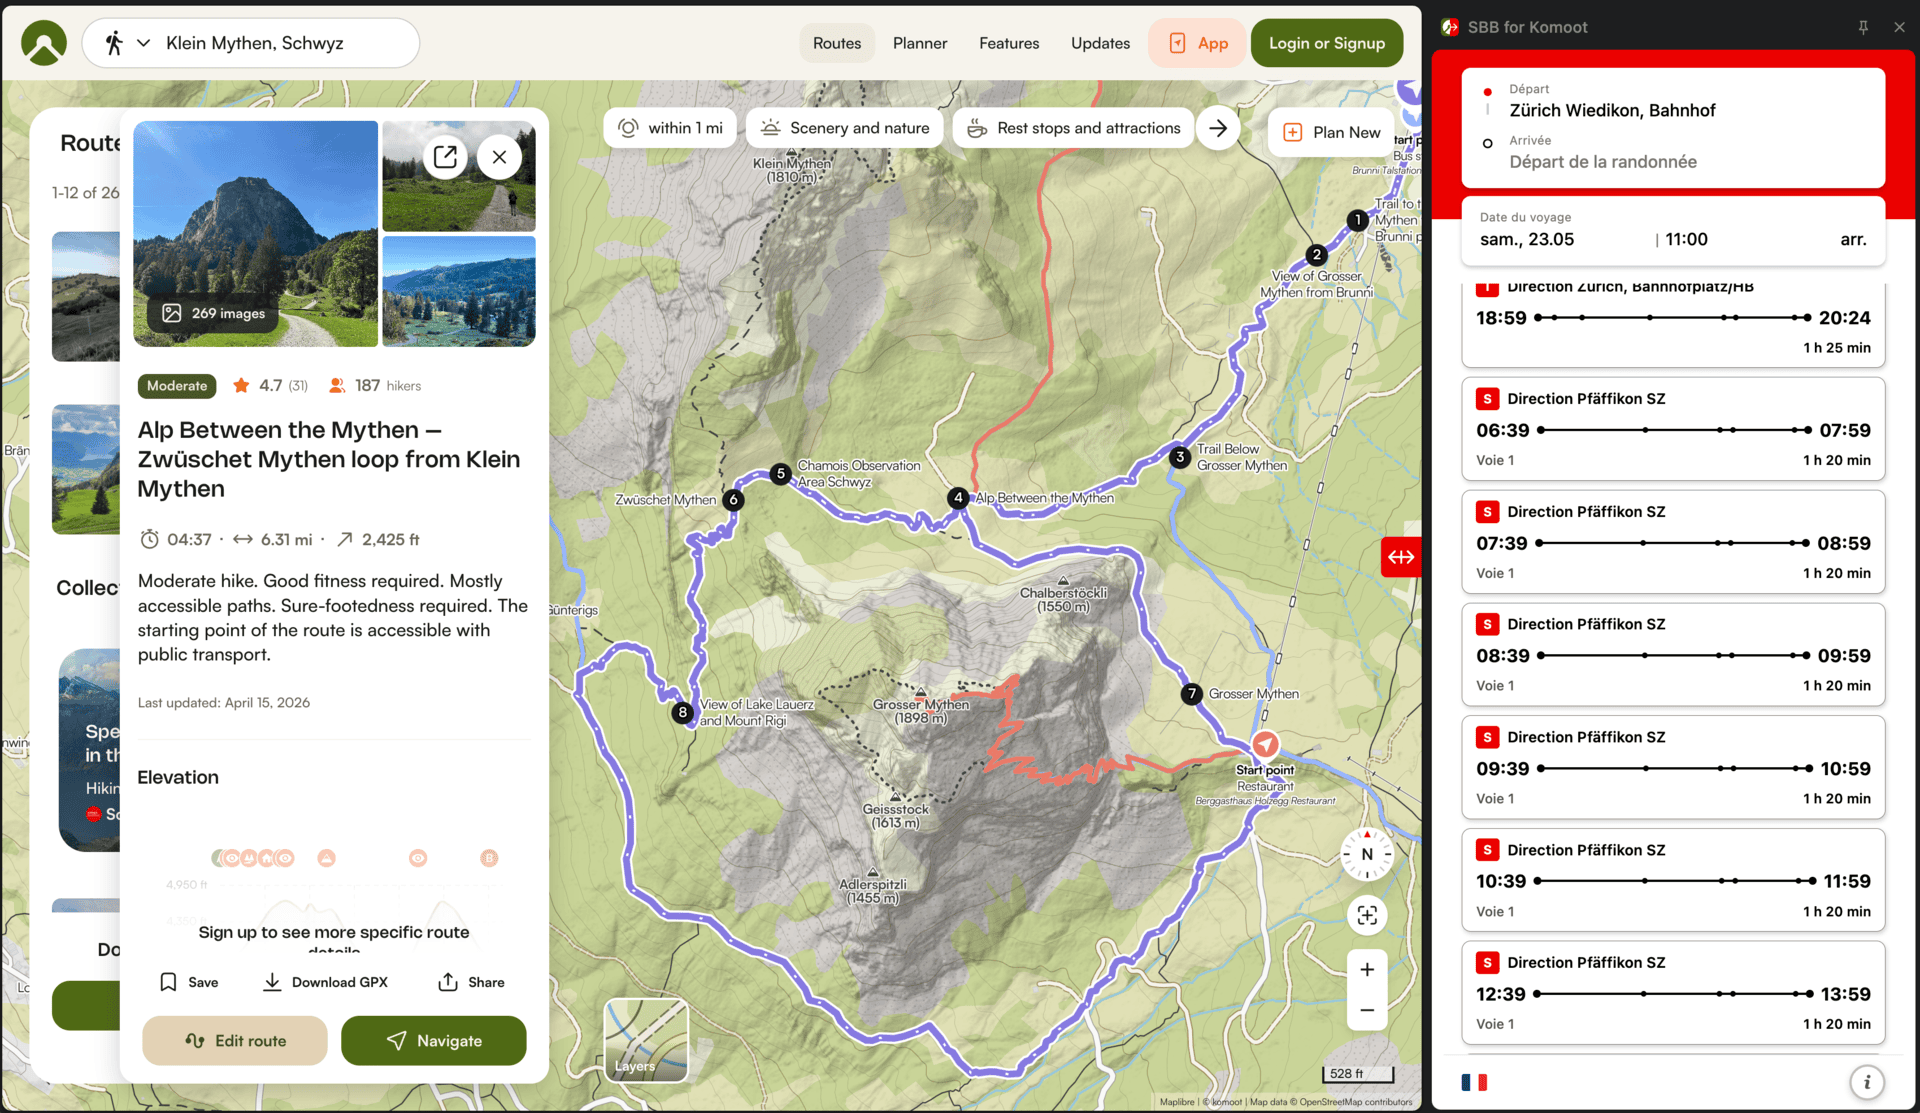The height and width of the screenshot is (1113, 1920).
Task: Click the Navigate button
Action: click(434, 1040)
